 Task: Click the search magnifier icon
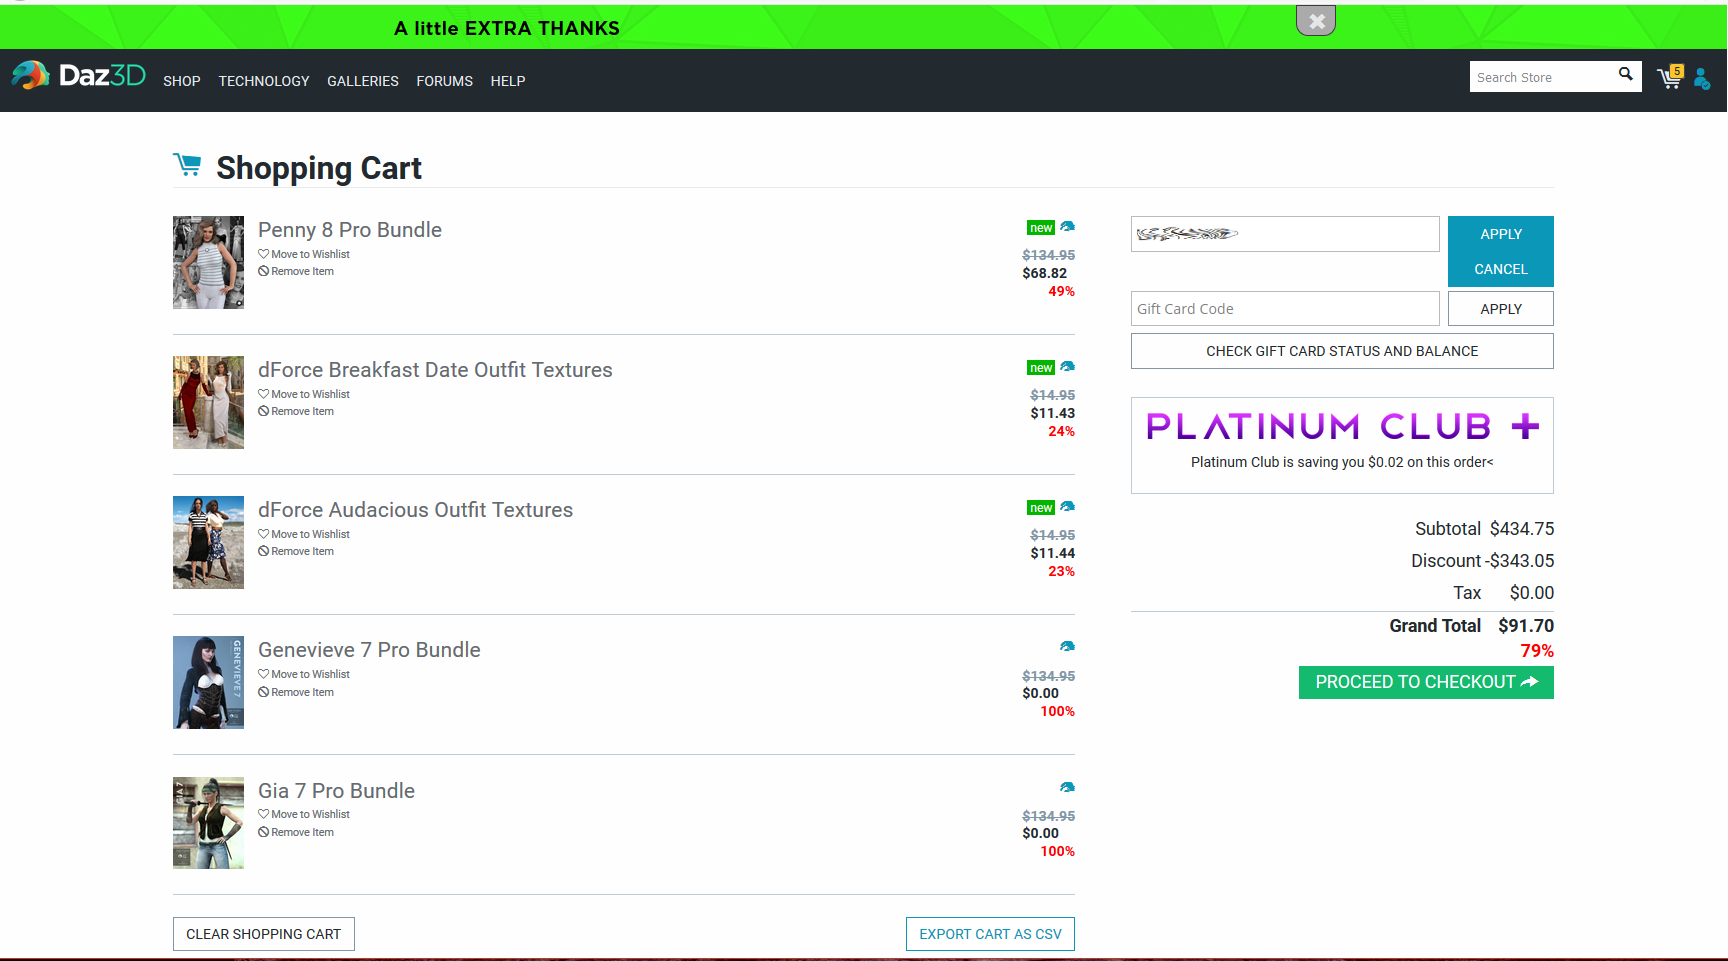pyautogui.click(x=1625, y=74)
